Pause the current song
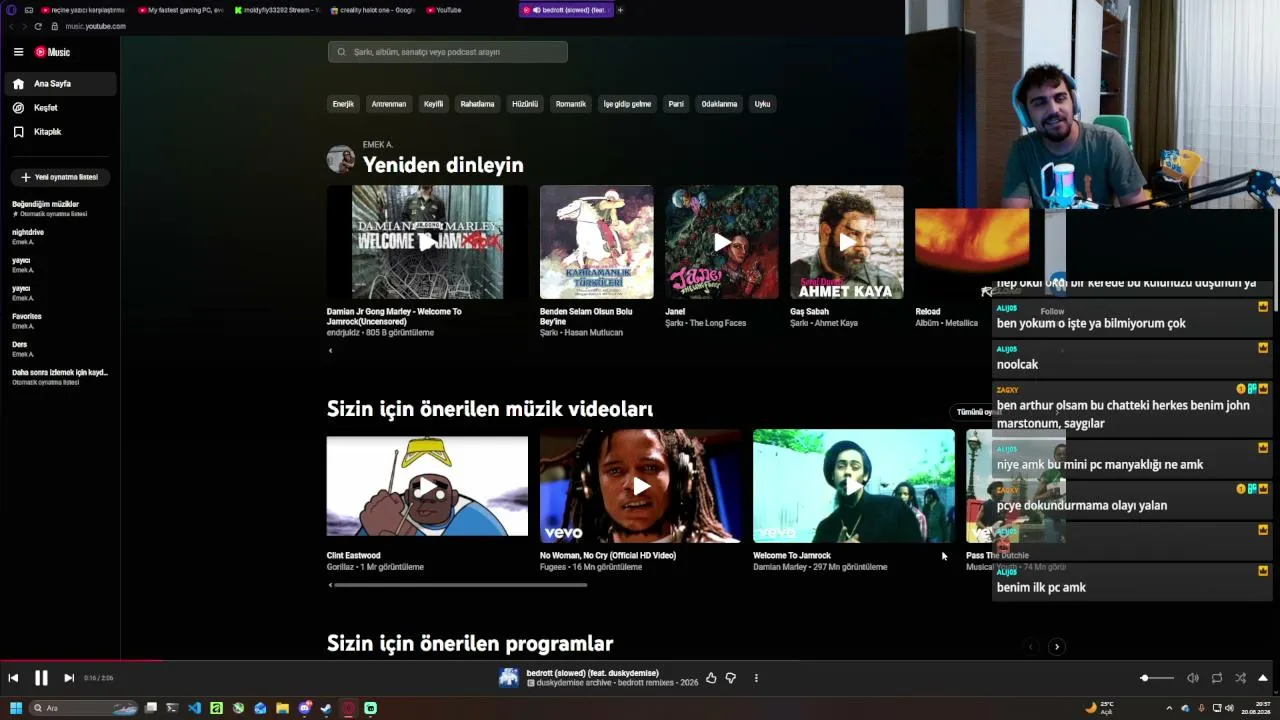Screen dimensions: 1280x720 [41, 678]
